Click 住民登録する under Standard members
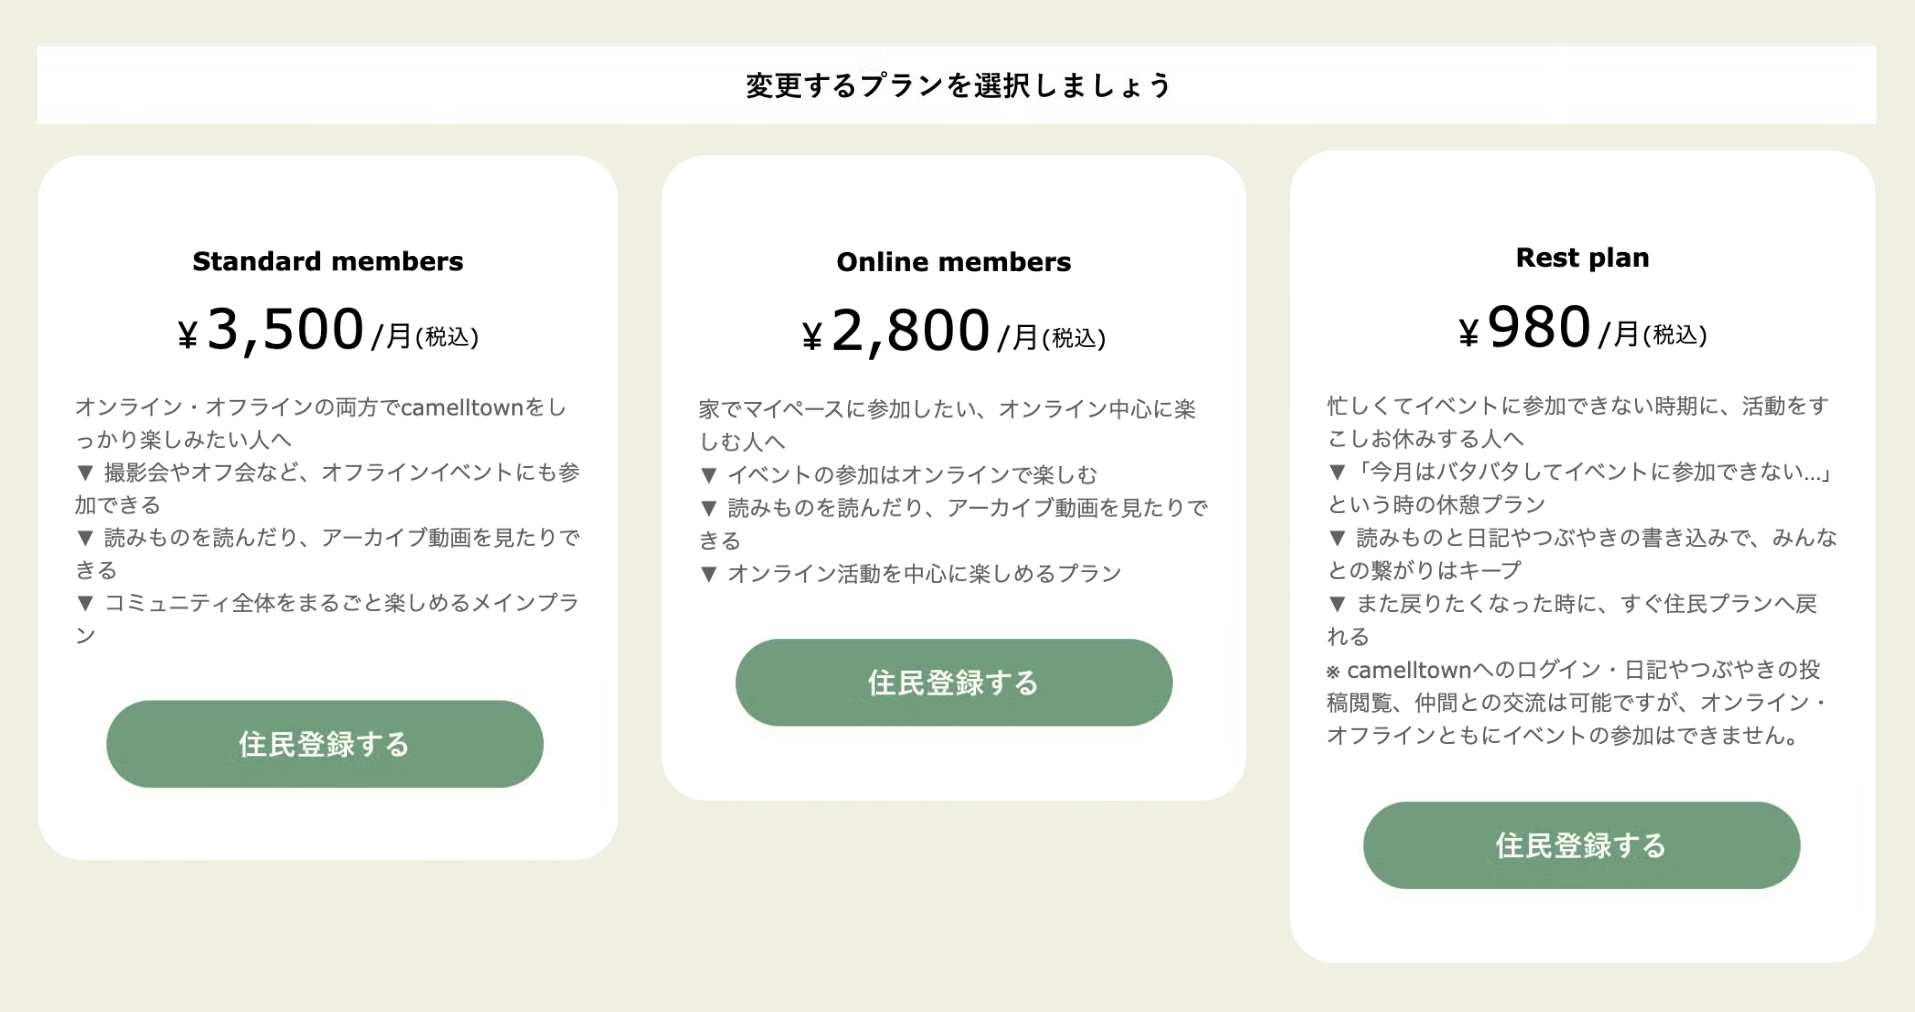This screenshot has width=1915, height=1012. pyautogui.click(x=324, y=744)
